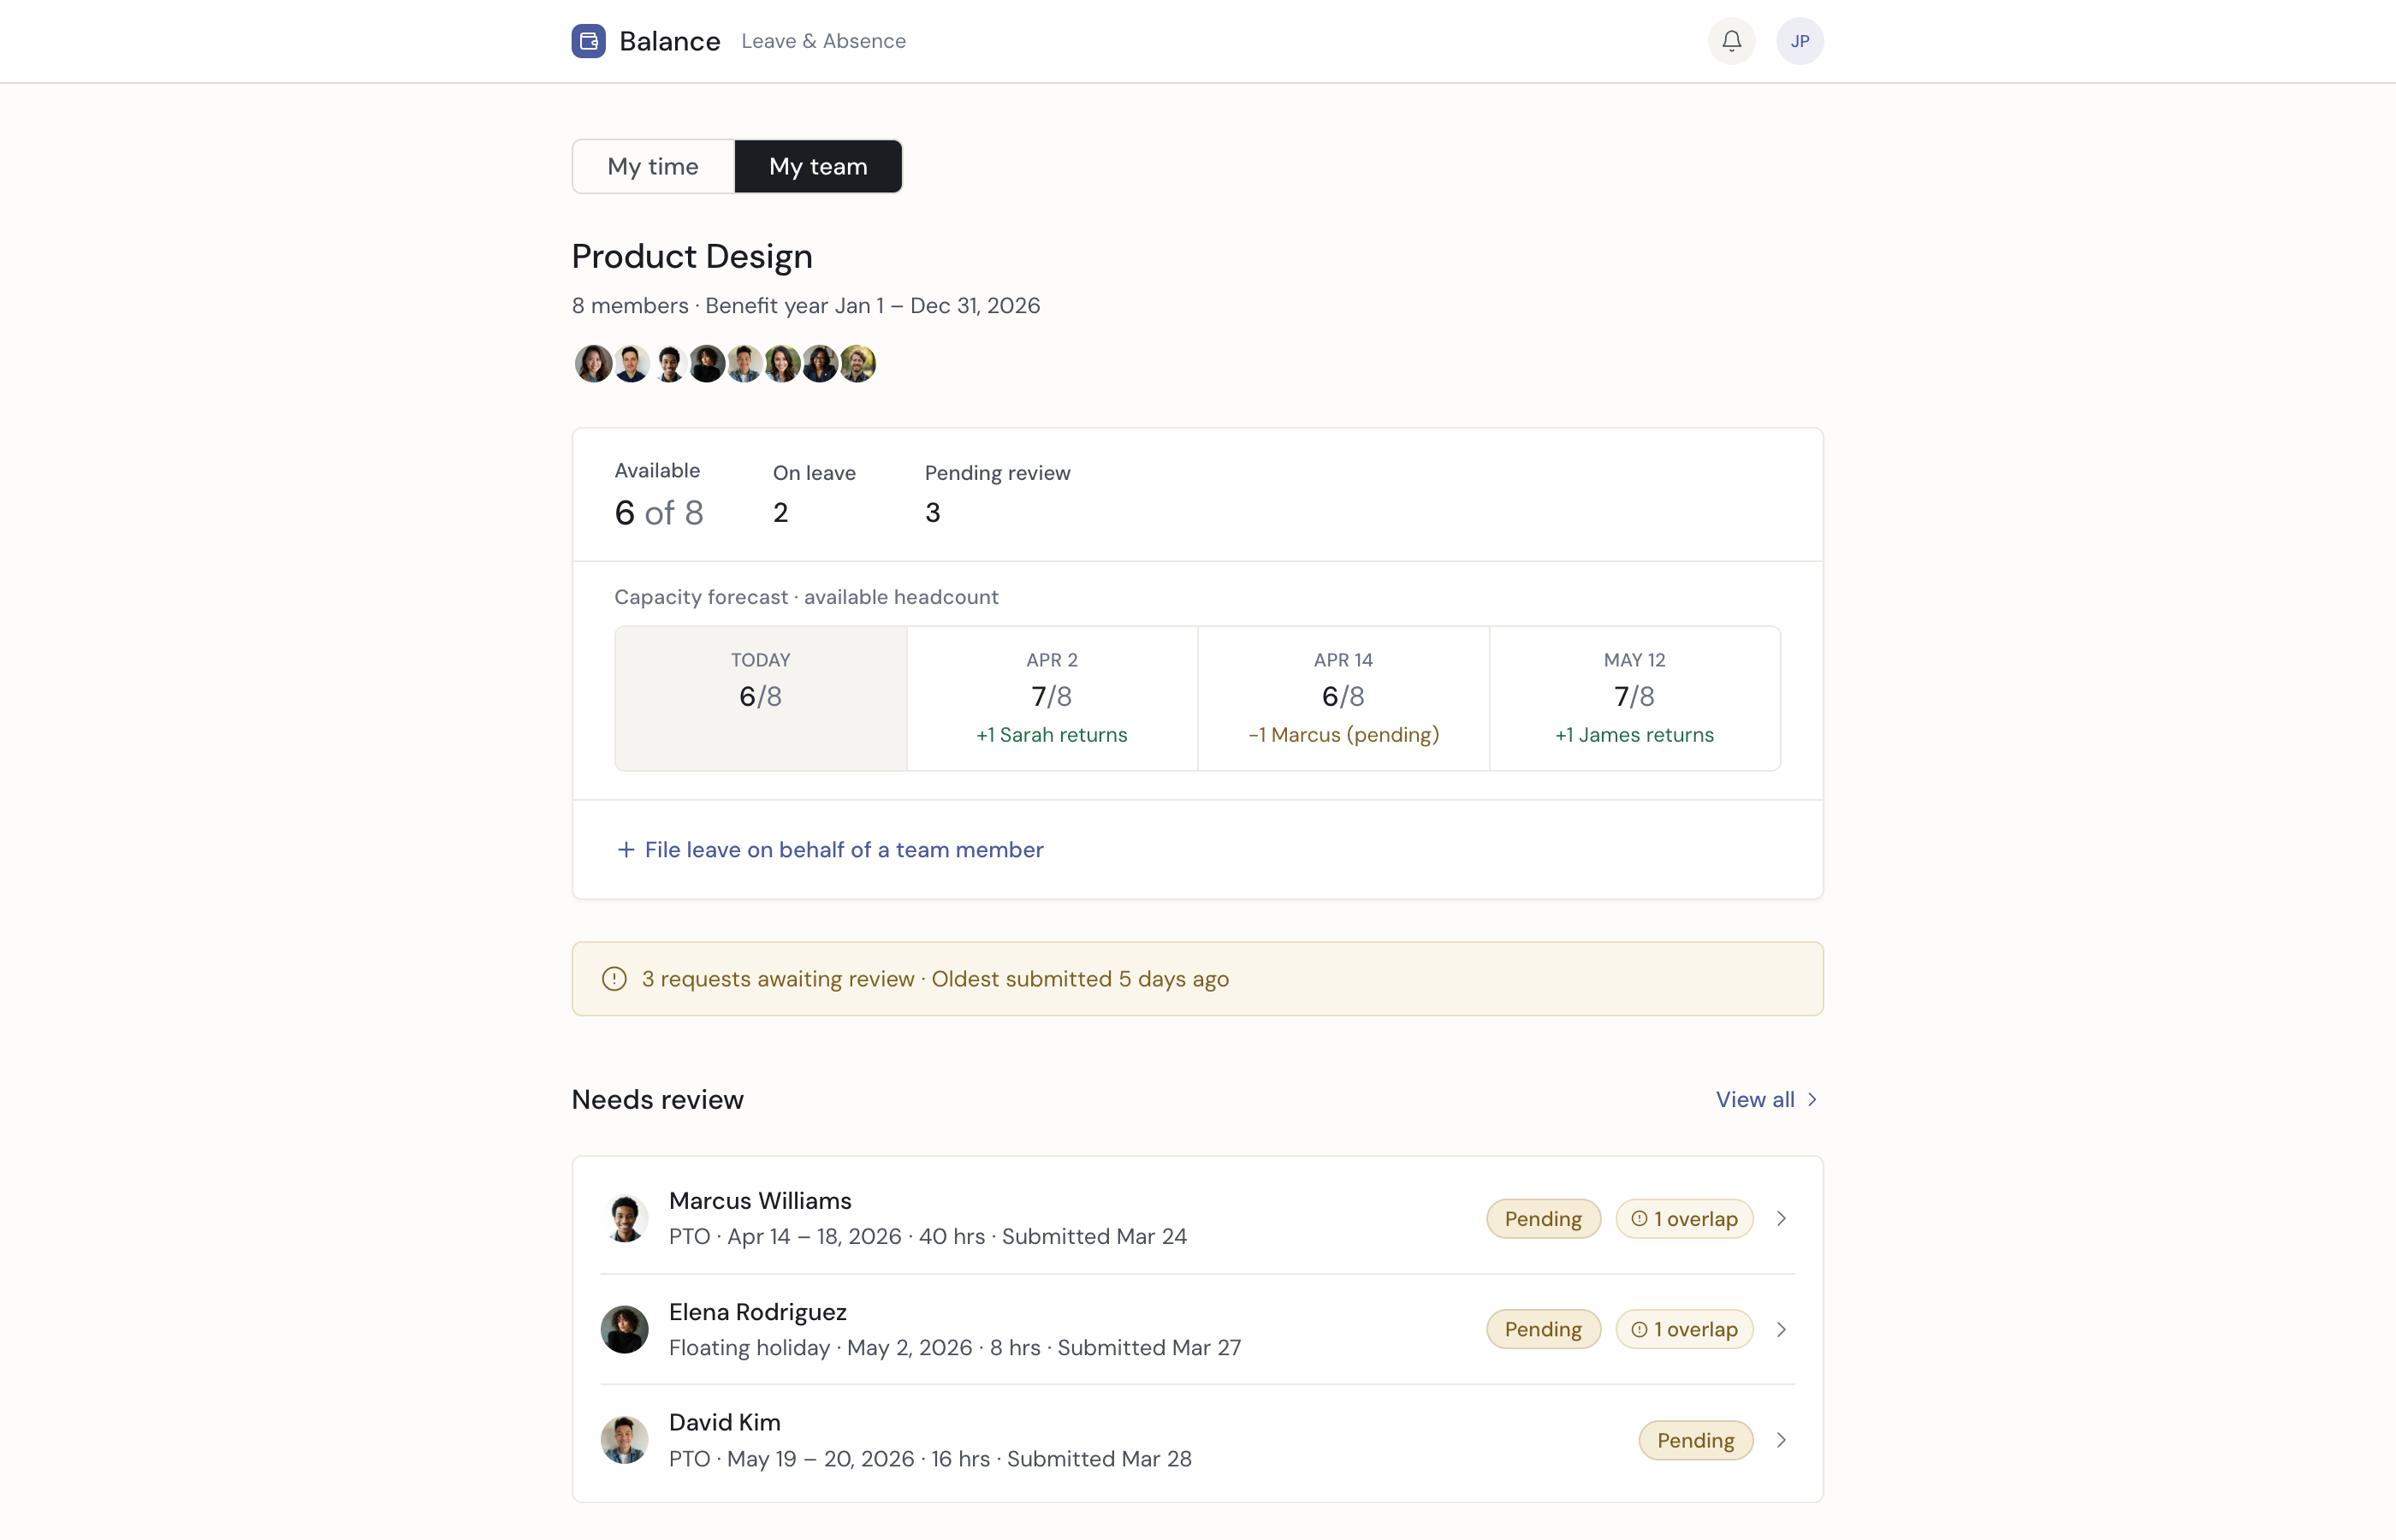Select the APR 14 capacity forecast column
The height and width of the screenshot is (1540, 2396).
tap(1343, 697)
